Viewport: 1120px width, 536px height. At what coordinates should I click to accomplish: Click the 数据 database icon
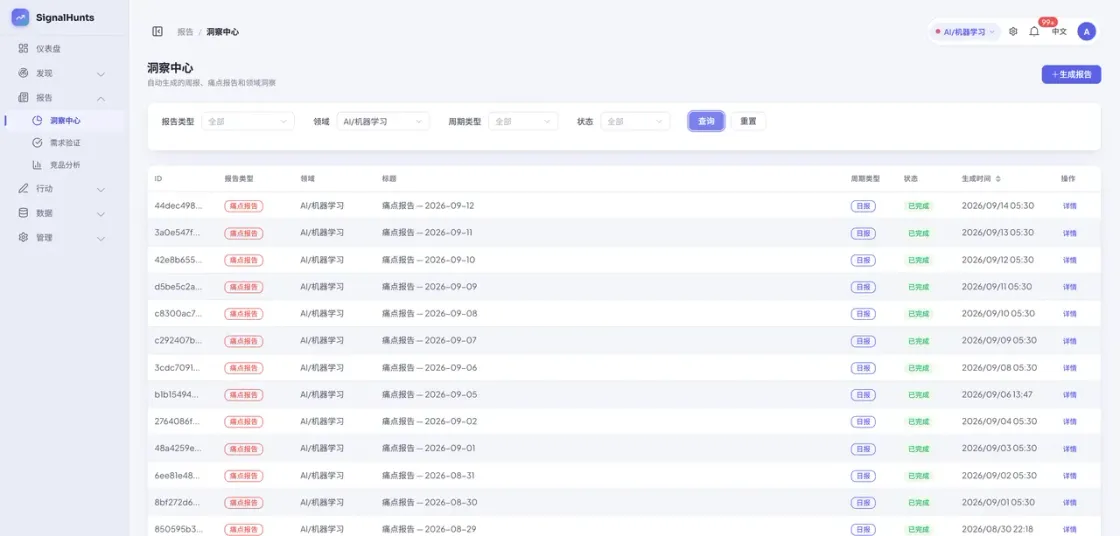[24, 213]
